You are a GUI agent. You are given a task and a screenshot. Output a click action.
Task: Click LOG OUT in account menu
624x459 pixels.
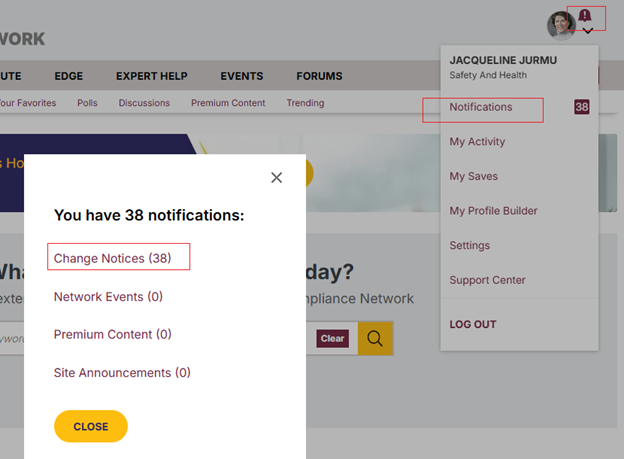(x=472, y=324)
